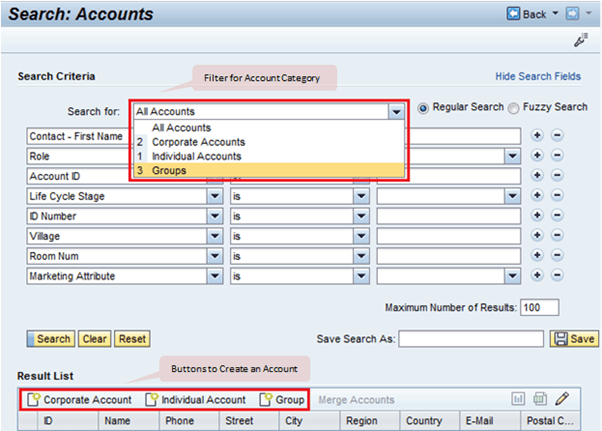This screenshot has width=602, height=431.
Task: Click the Save search button
Action: pos(575,339)
